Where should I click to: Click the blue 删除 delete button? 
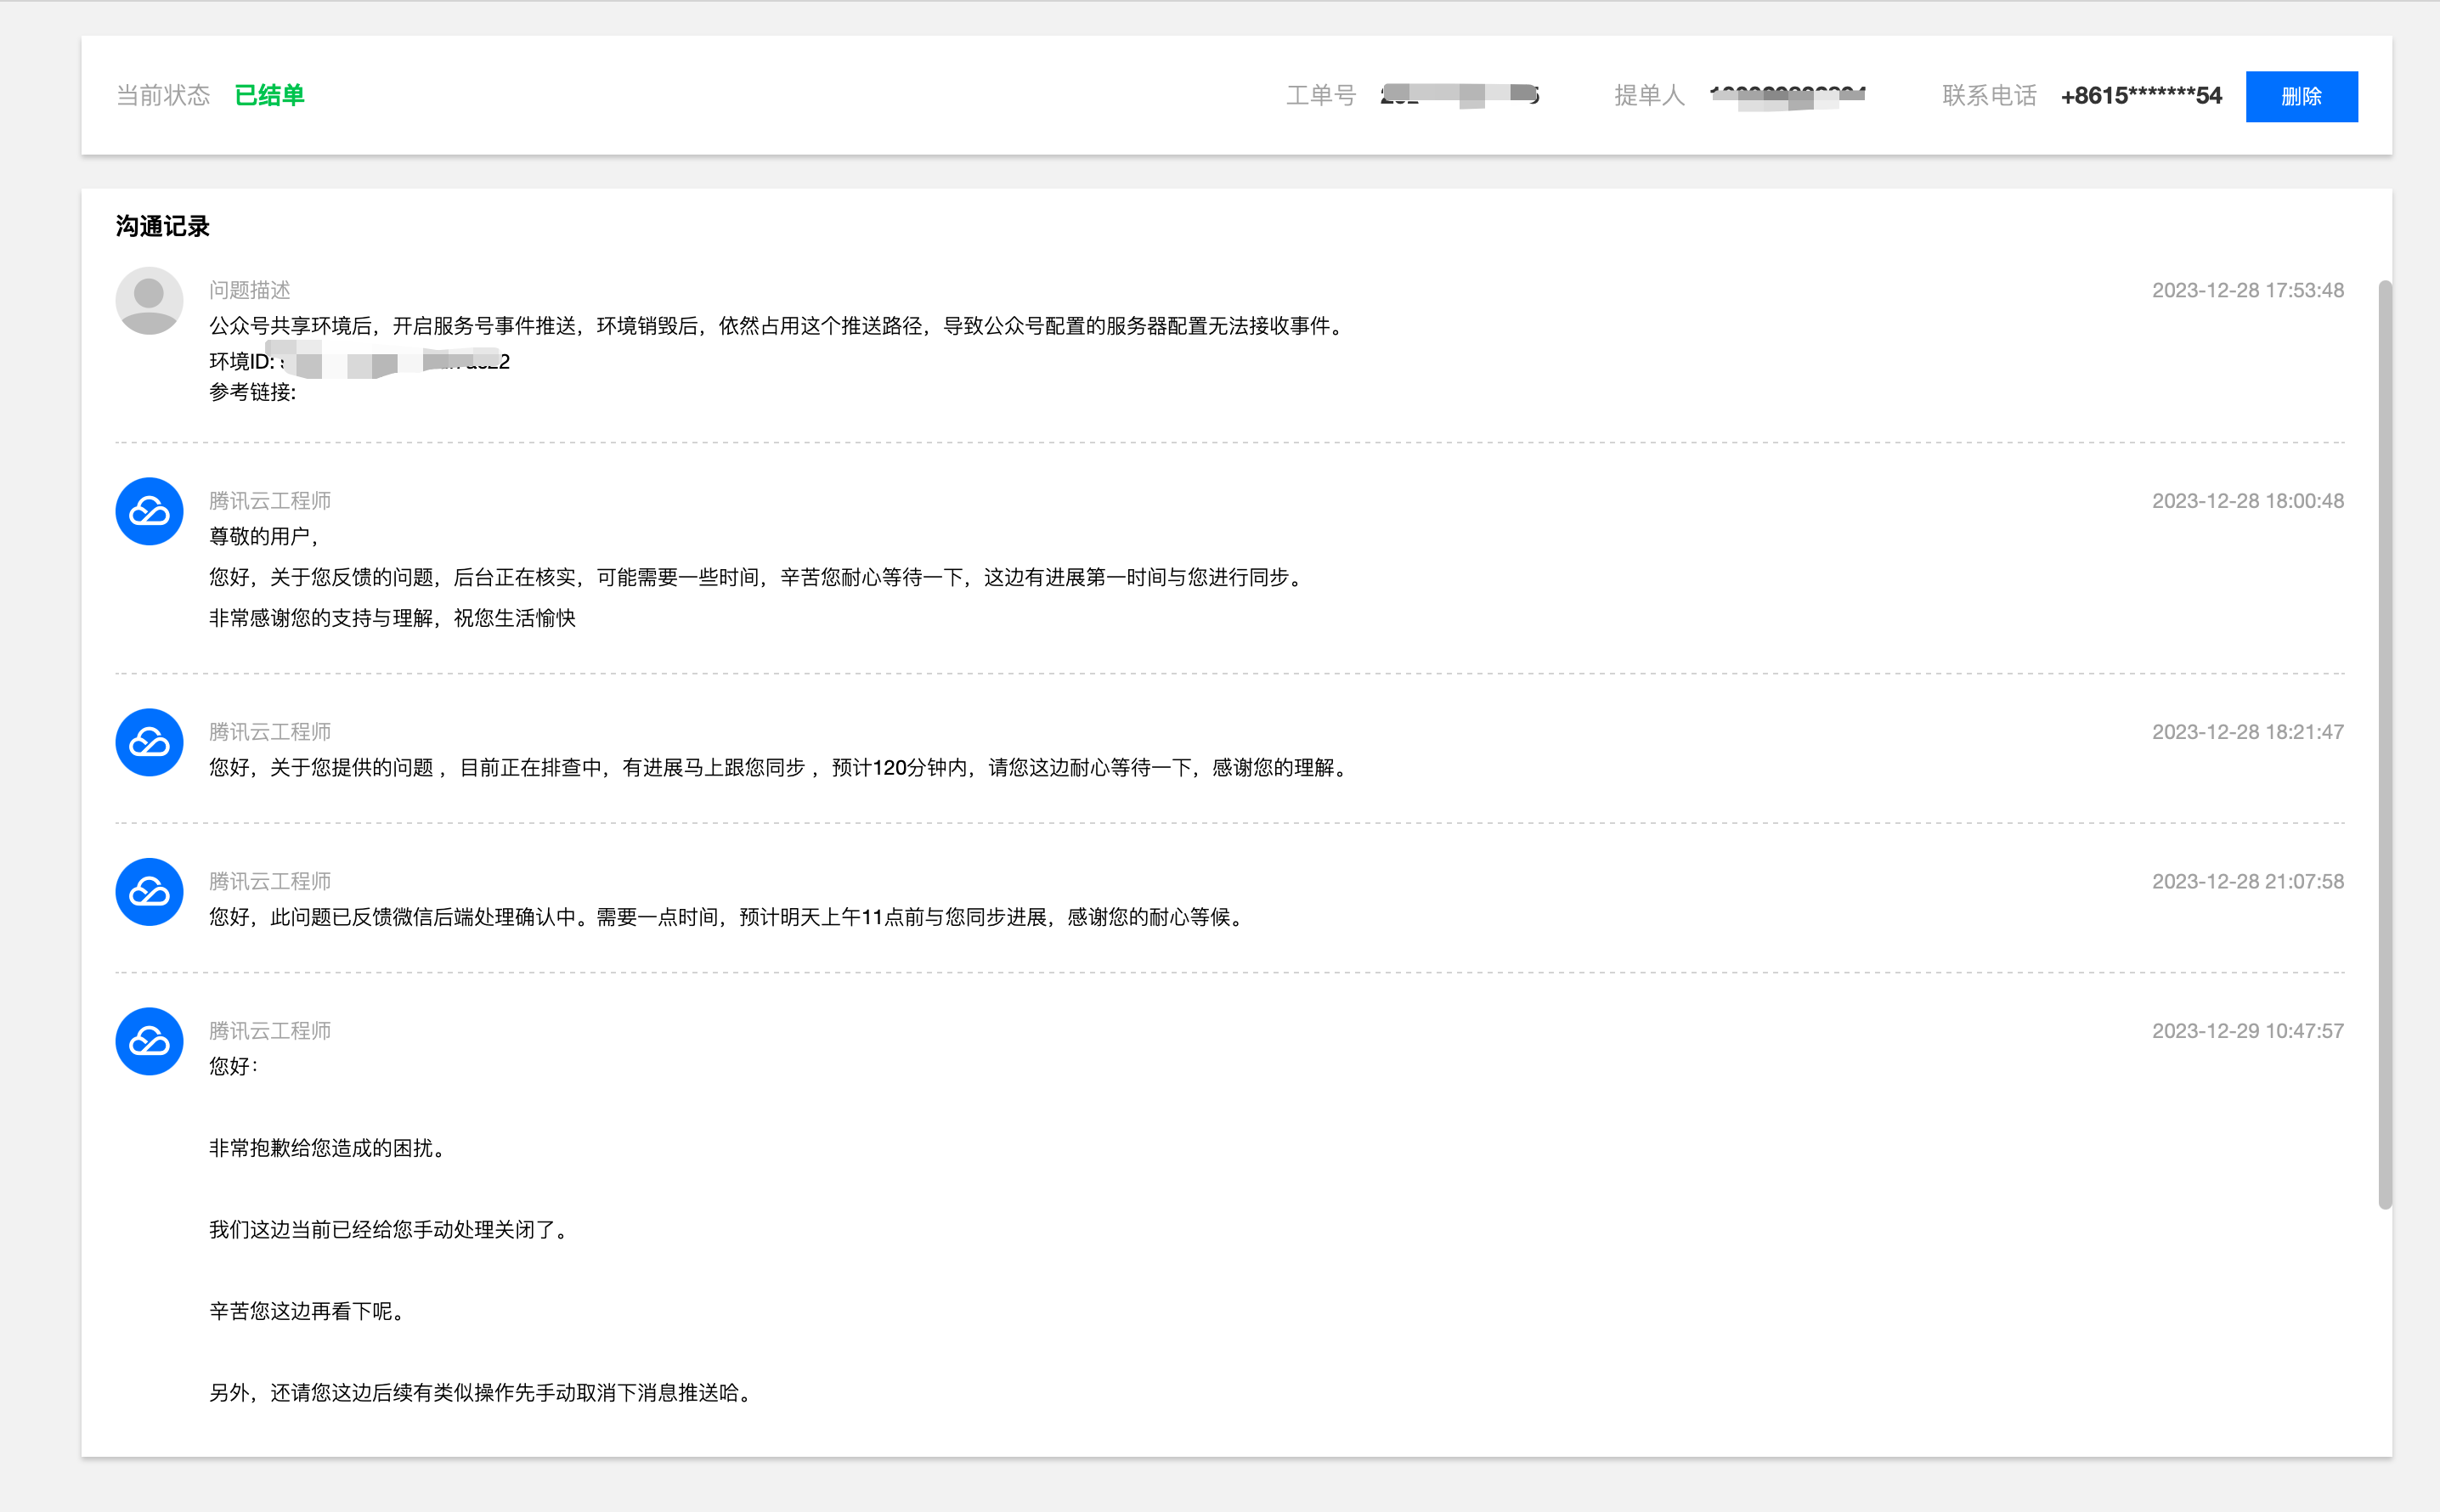tap(2300, 96)
